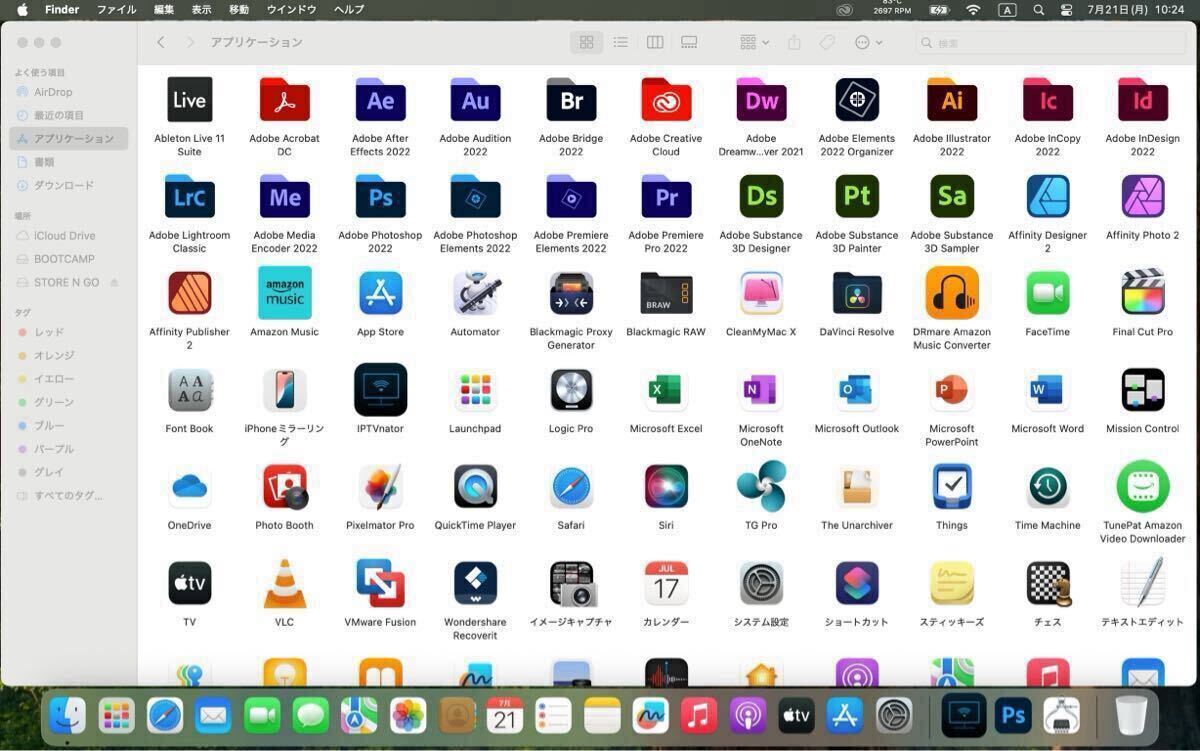
Task: Go back with the toolbar back arrow
Action: 160,42
